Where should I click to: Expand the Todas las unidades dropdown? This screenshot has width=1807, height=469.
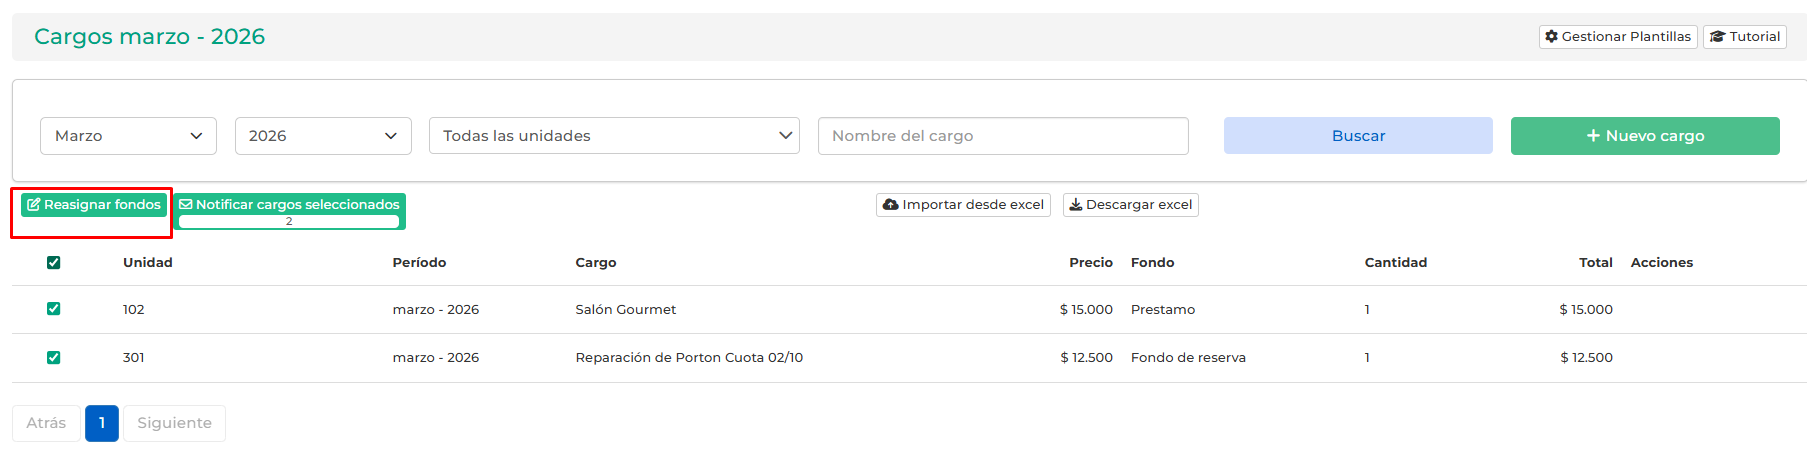tap(614, 136)
